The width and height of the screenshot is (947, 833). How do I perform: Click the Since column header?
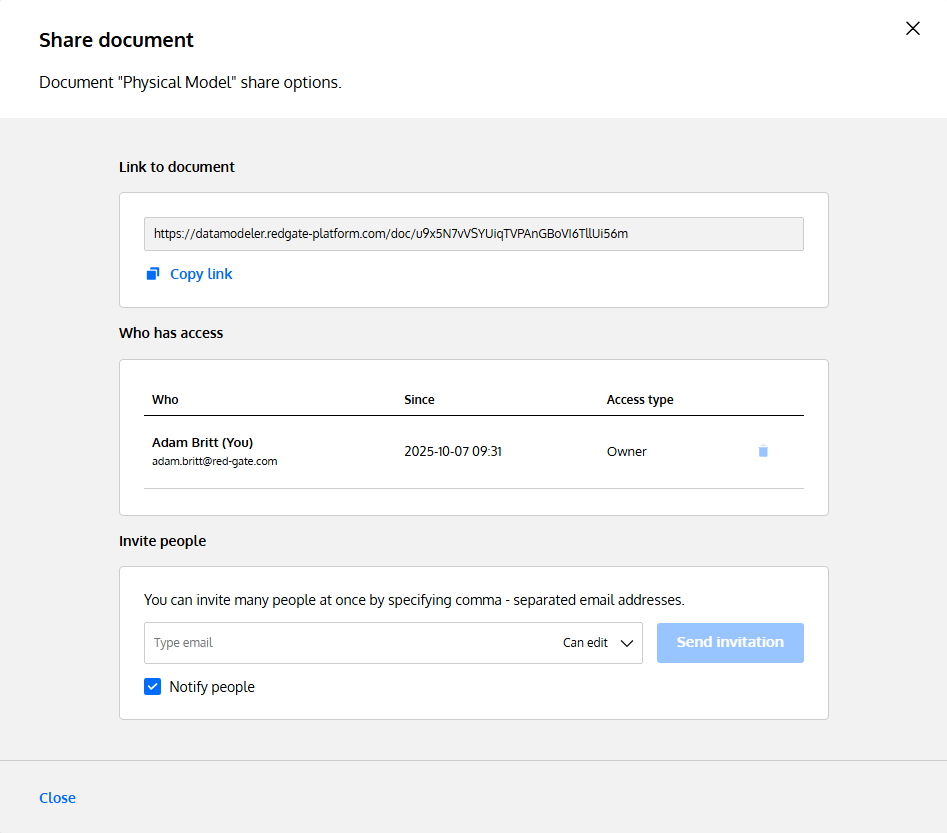click(x=419, y=400)
